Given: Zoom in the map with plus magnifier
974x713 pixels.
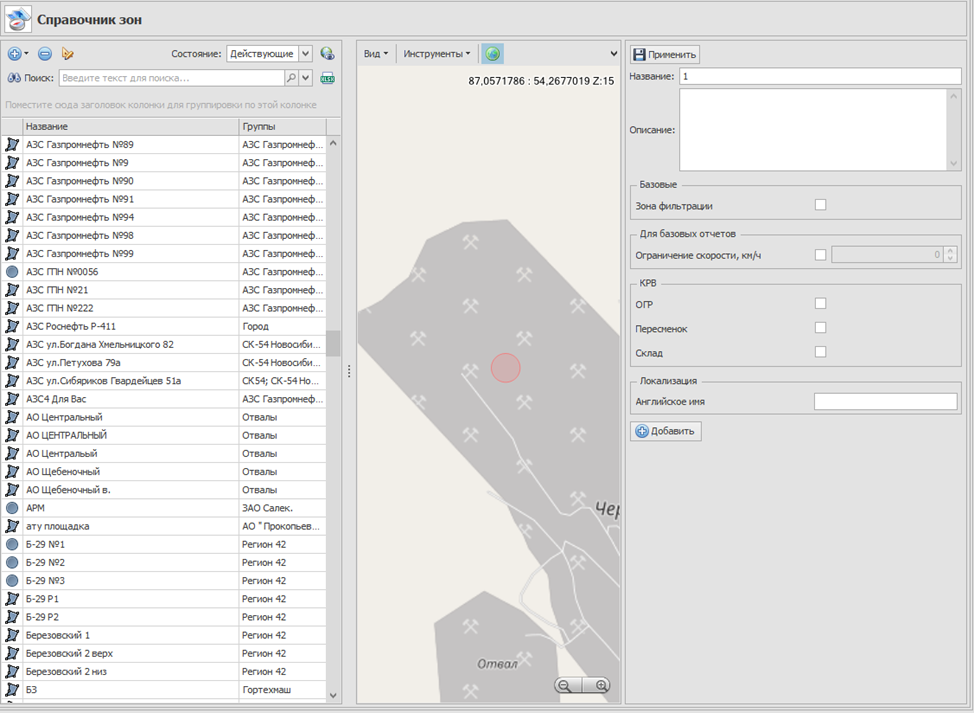Looking at the screenshot, I should 601,686.
